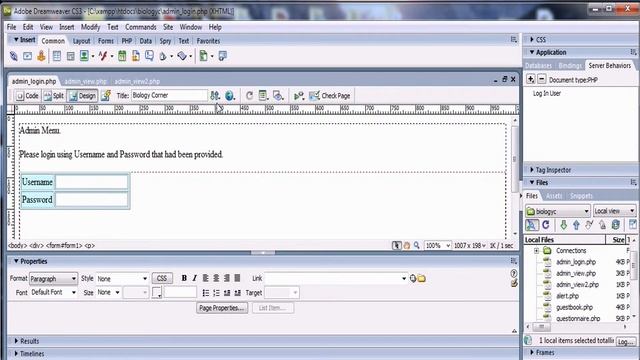Click the Media insert icon

[103, 56]
